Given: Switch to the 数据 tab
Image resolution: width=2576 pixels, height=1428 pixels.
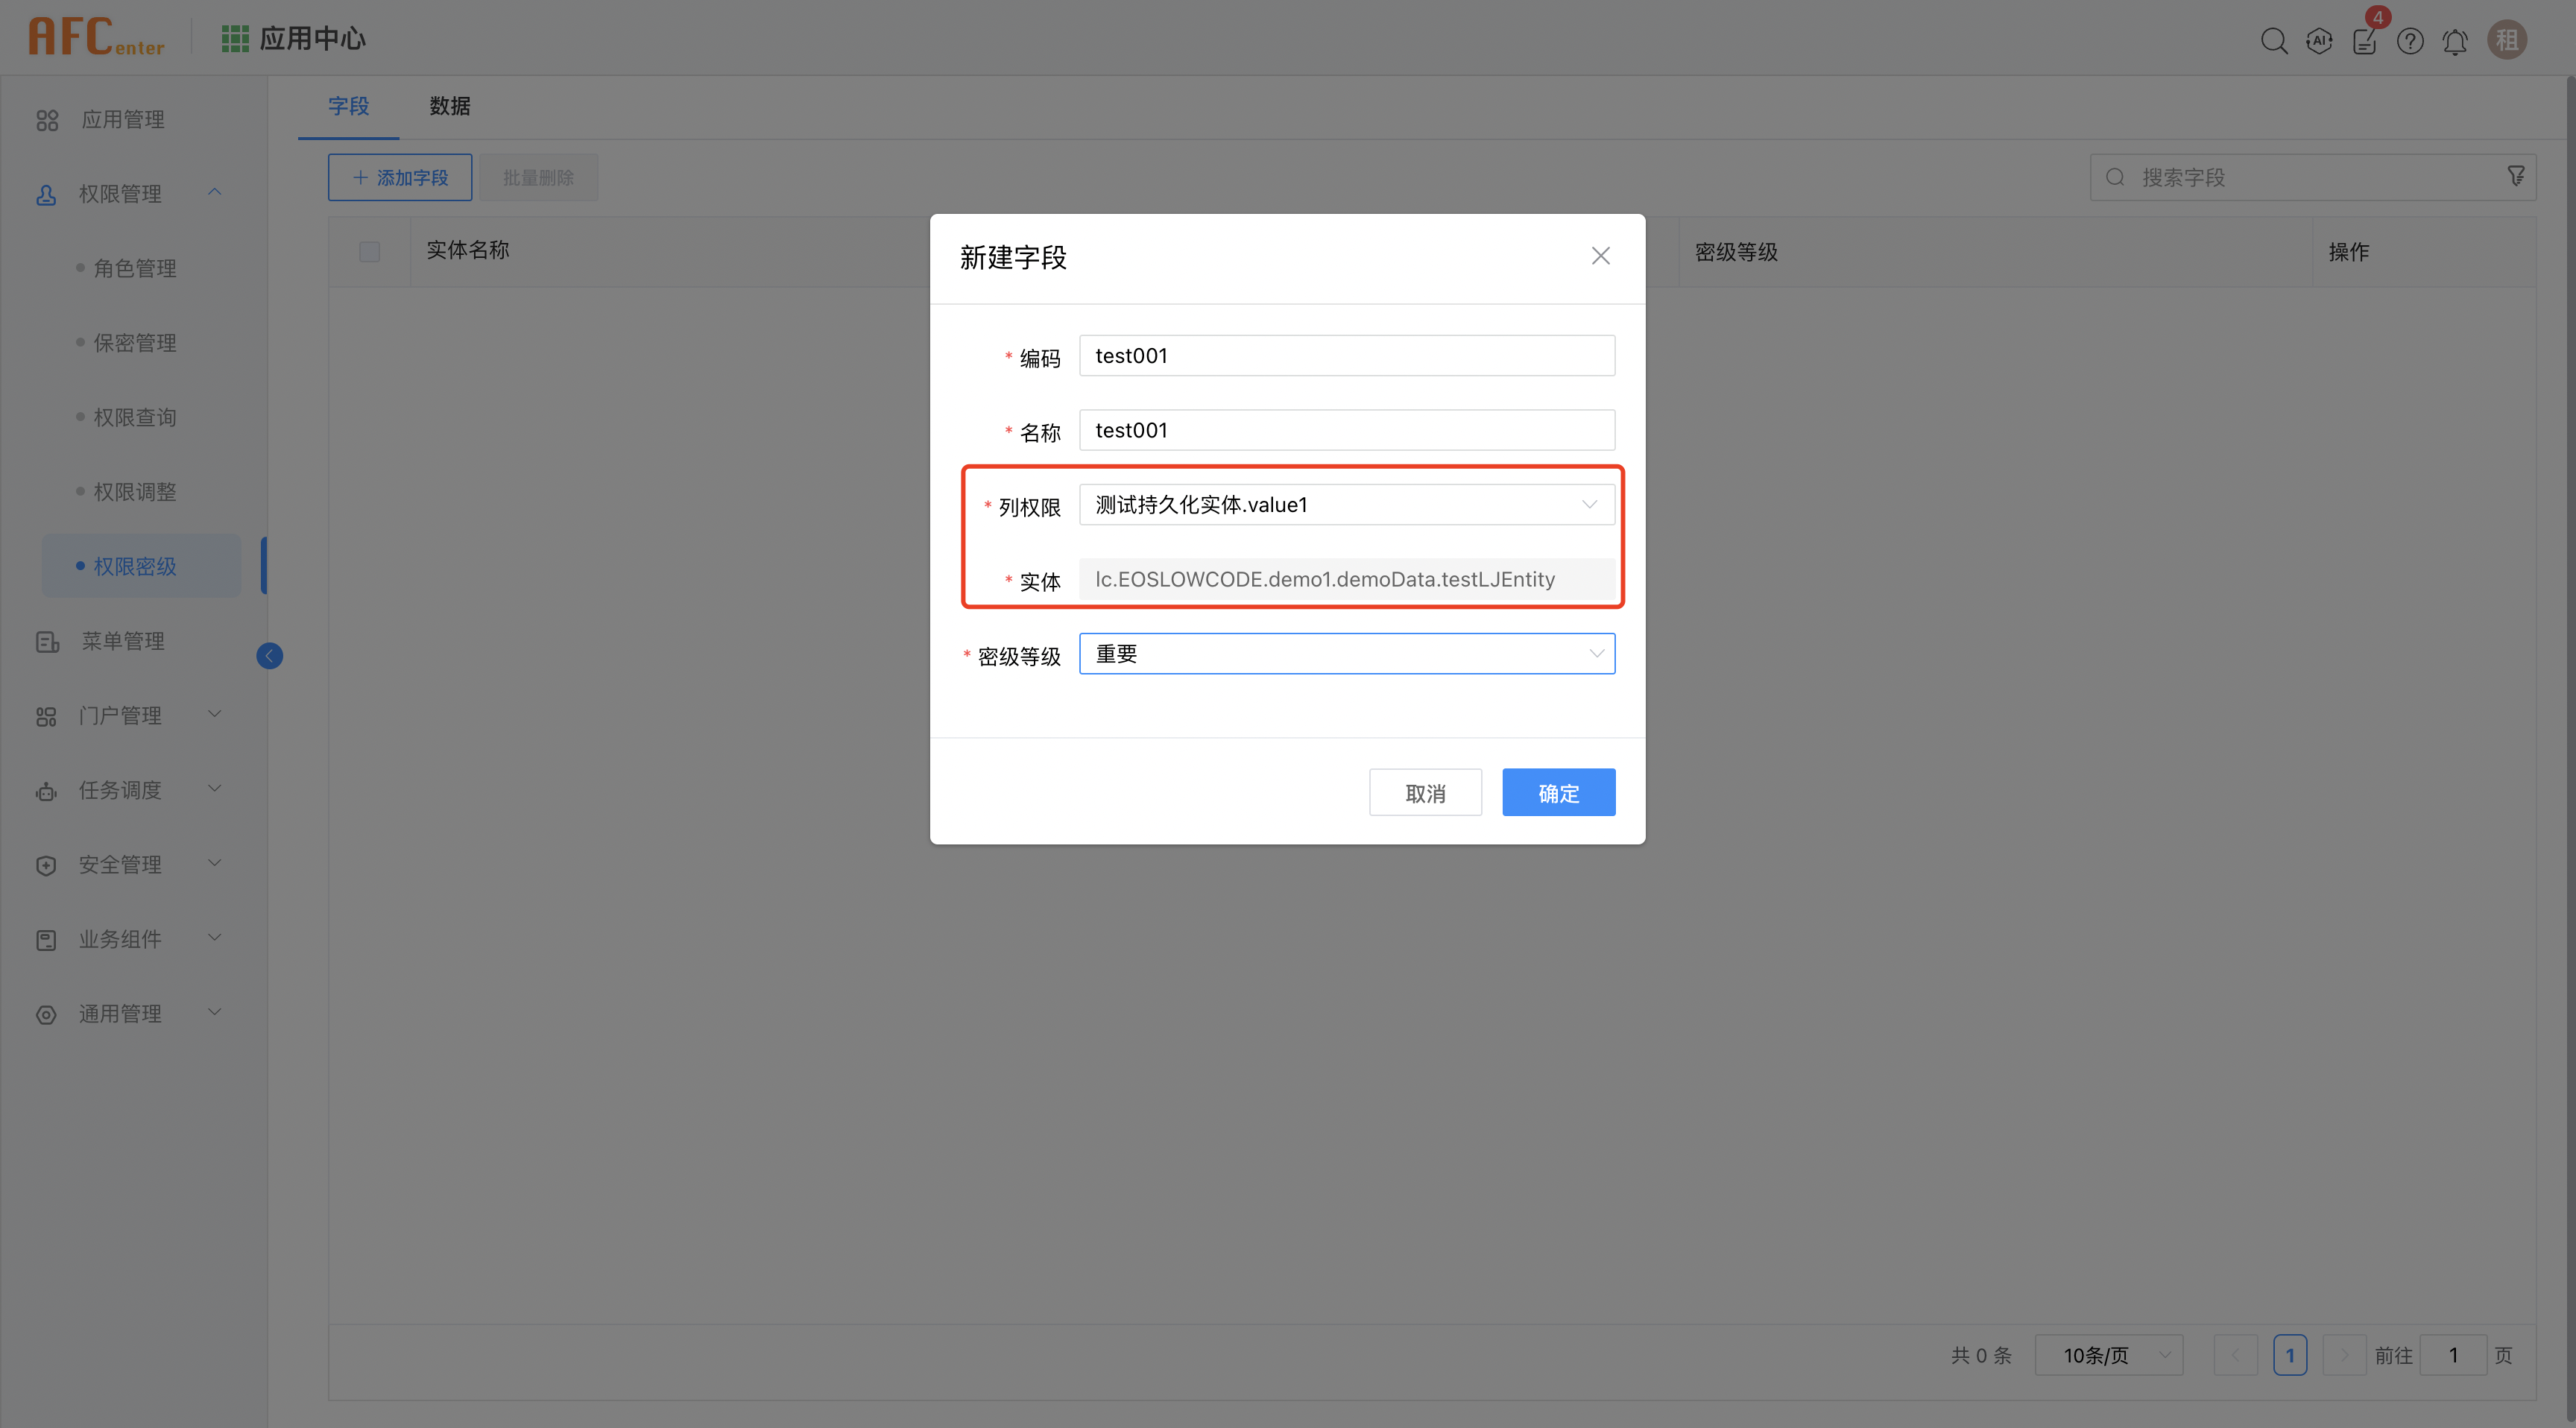Looking at the screenshot, I should (449, 106).
